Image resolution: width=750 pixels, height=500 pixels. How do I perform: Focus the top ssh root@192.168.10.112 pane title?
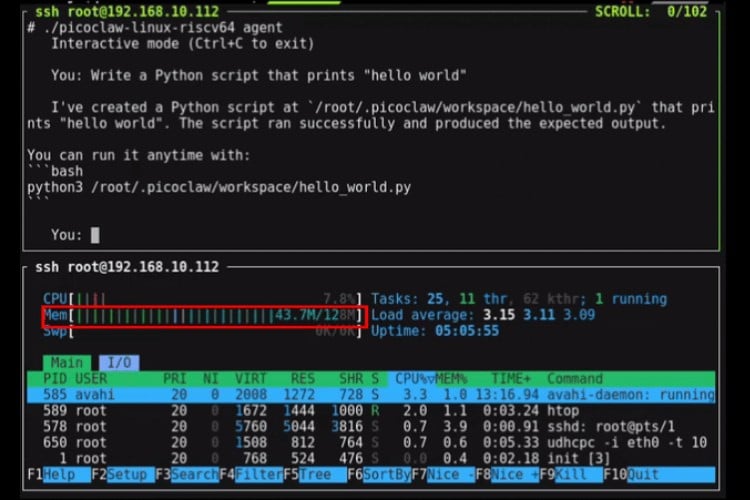(127, 11)
